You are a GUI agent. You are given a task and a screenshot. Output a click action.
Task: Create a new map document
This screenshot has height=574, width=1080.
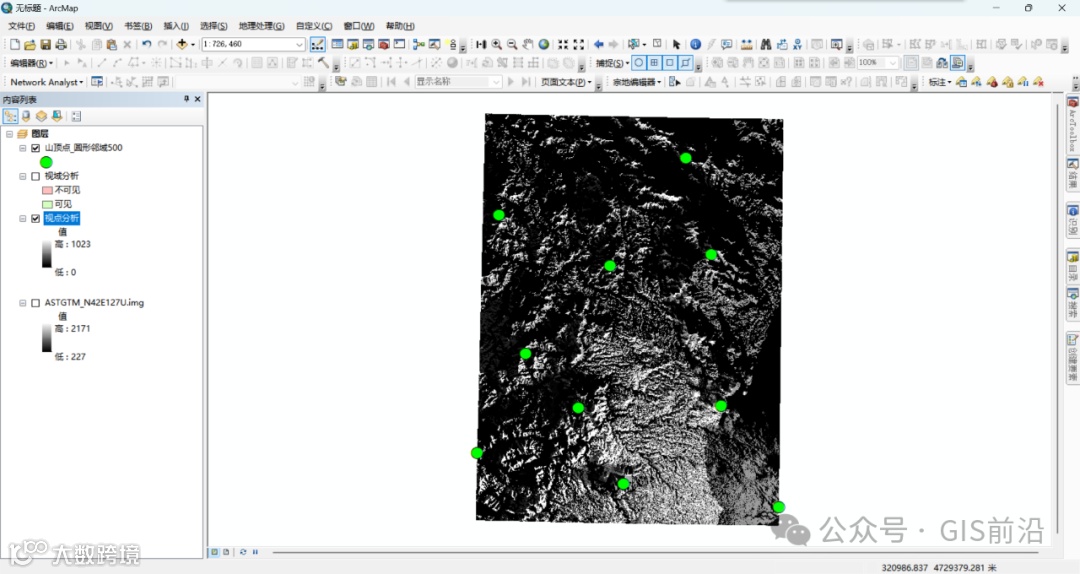coord(14,44)
